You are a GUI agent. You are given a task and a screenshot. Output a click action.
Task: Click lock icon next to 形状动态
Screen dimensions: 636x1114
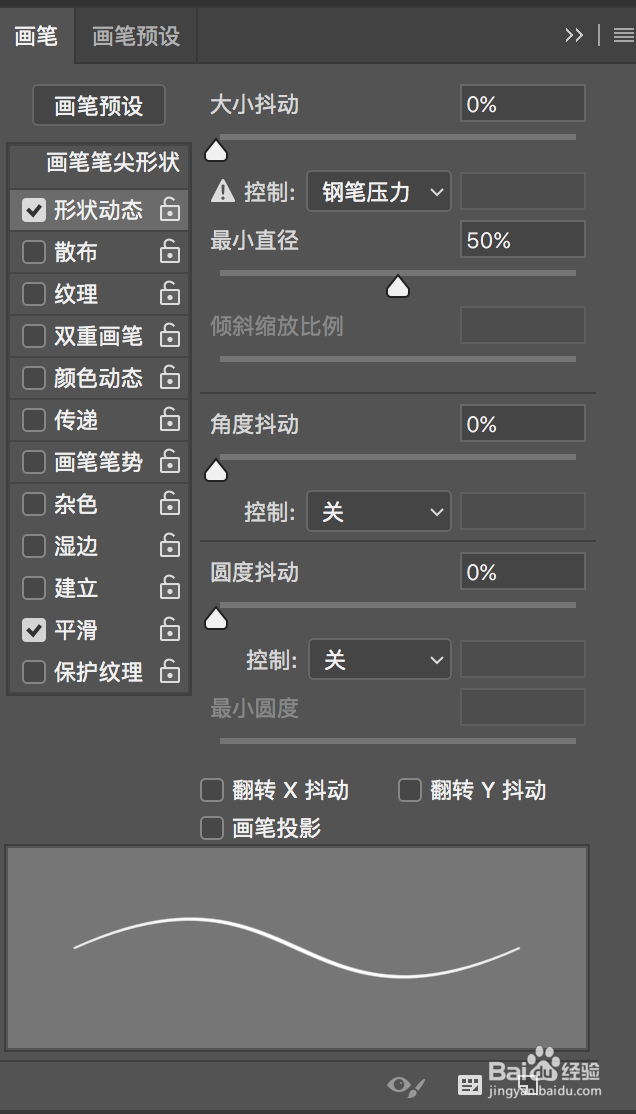[170, 210]
